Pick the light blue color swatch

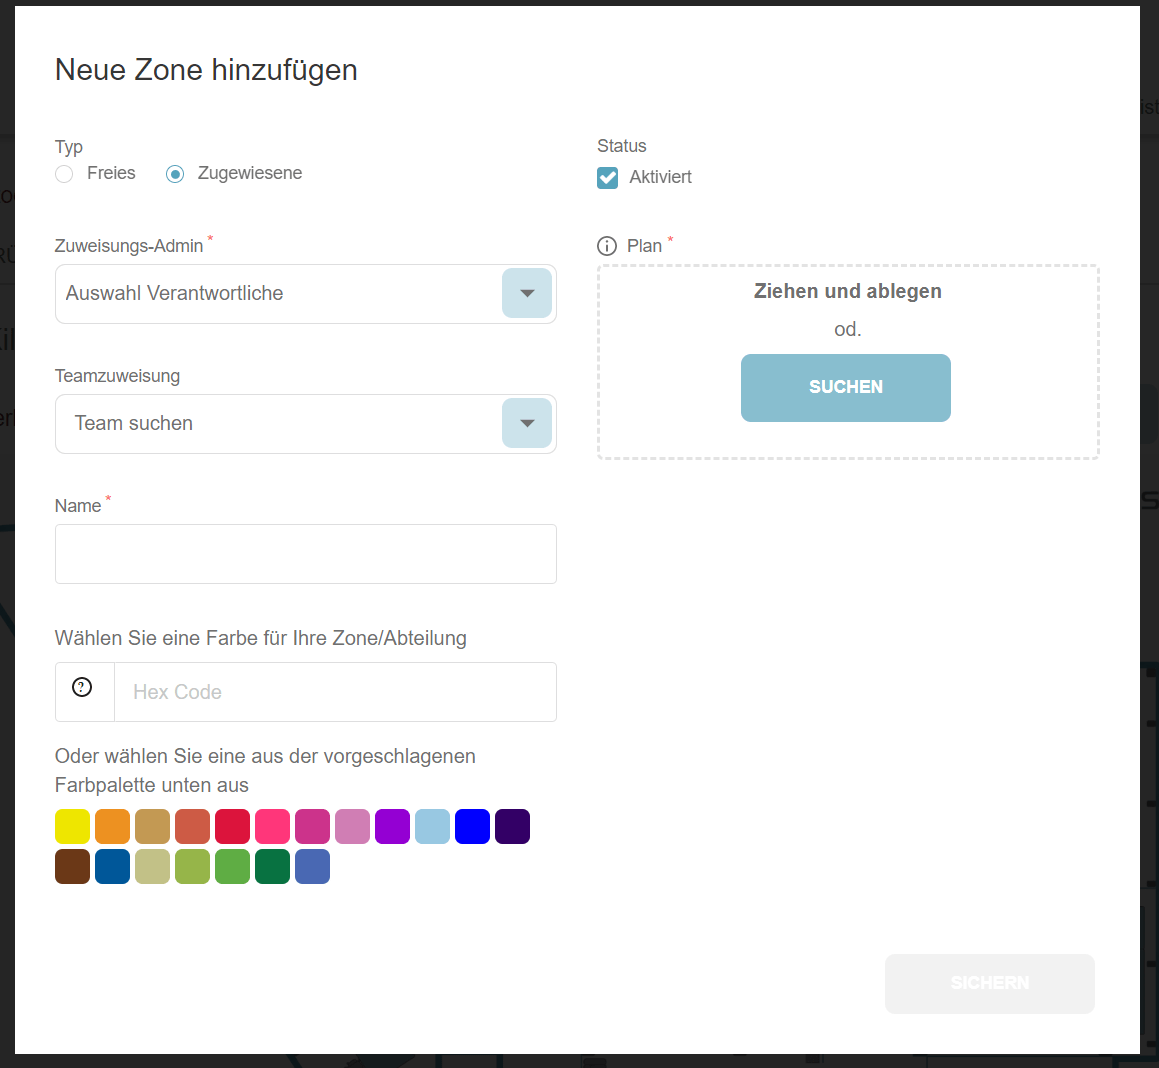point(432,827)
